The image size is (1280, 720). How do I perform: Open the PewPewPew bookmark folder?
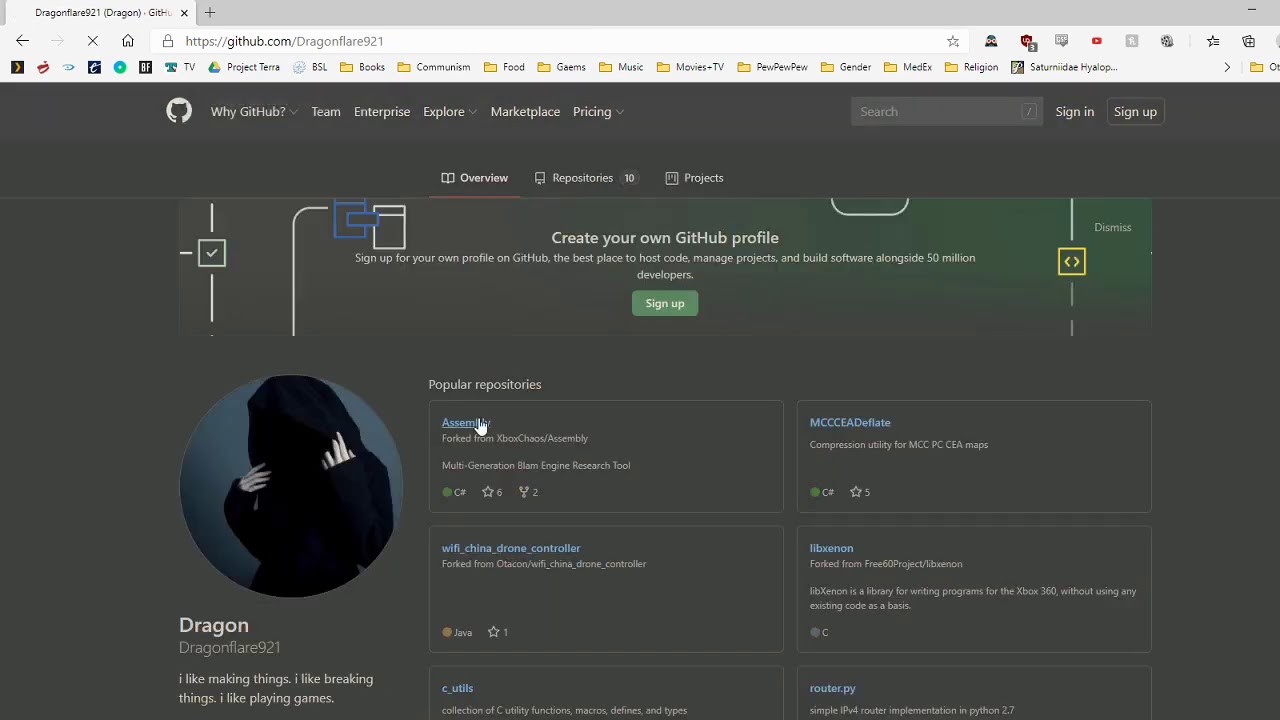[772, 67]
